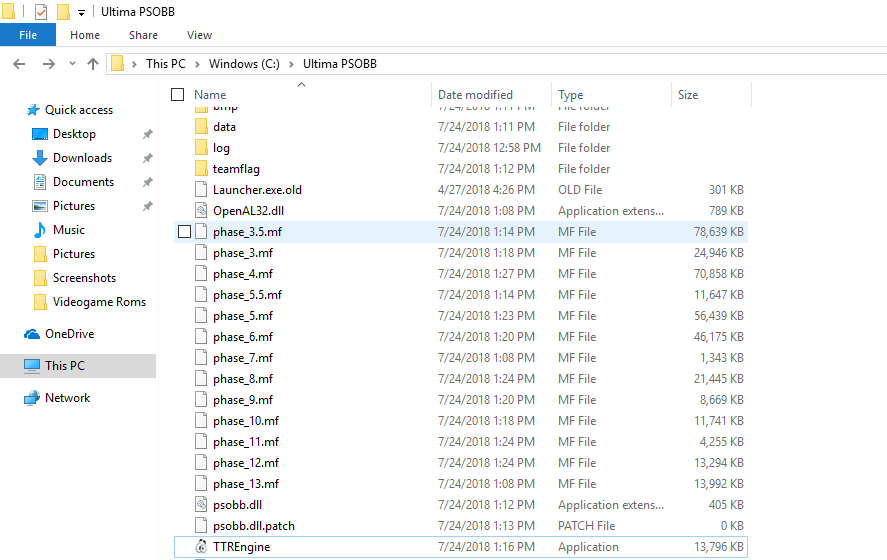Screen dimensions: 887x560
Task: Click Windows (C:) in the address path
Action: [x=244, y=63]
